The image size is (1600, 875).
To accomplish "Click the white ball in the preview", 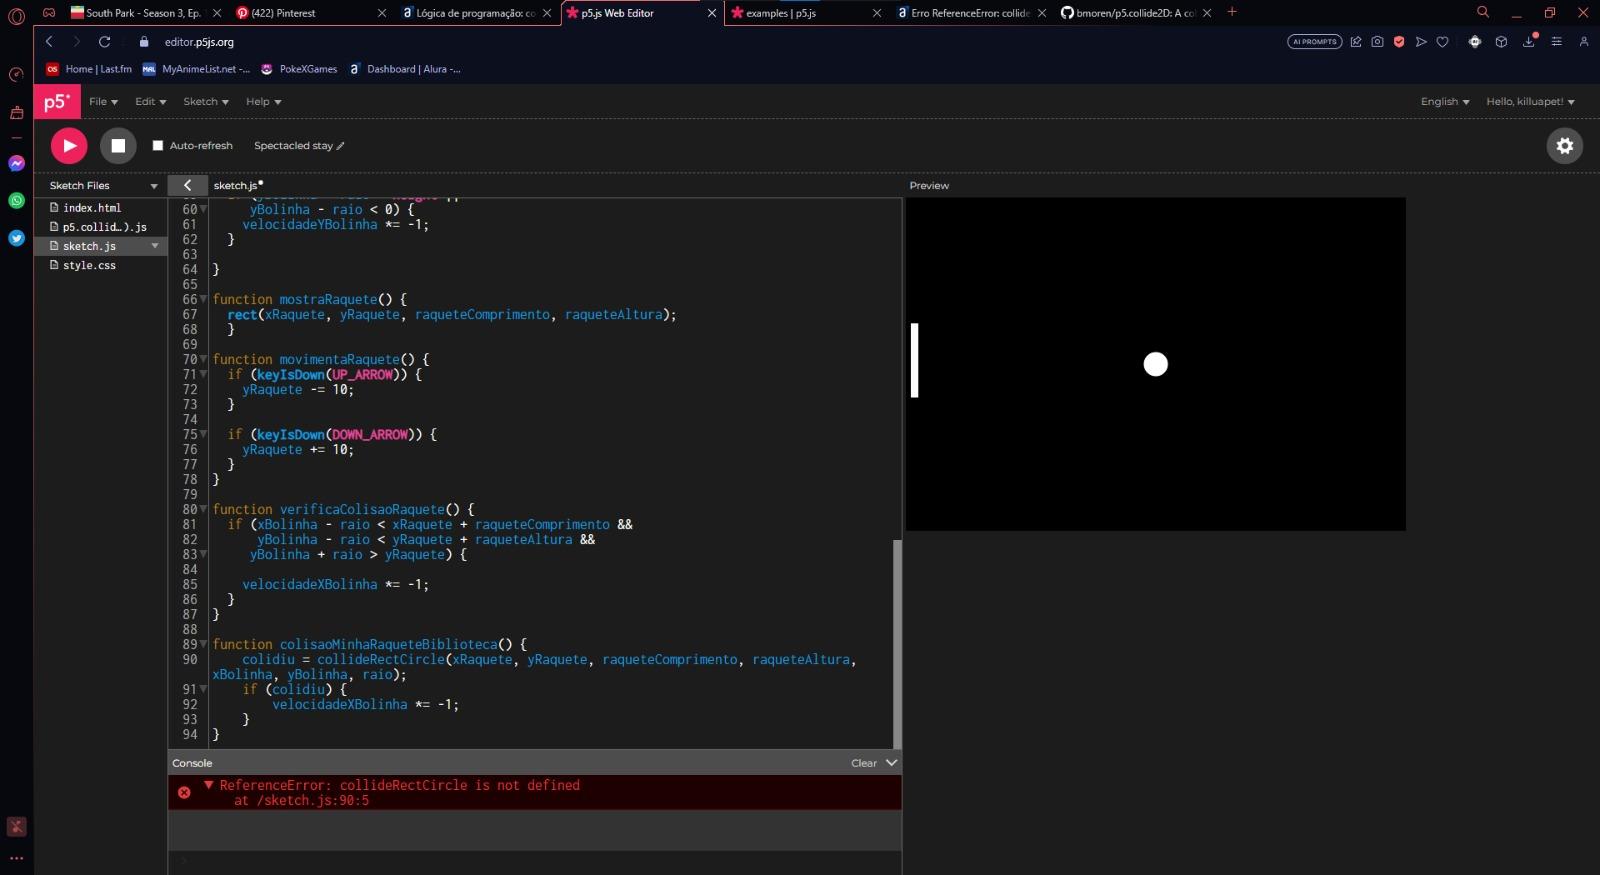I will 1156,364.
